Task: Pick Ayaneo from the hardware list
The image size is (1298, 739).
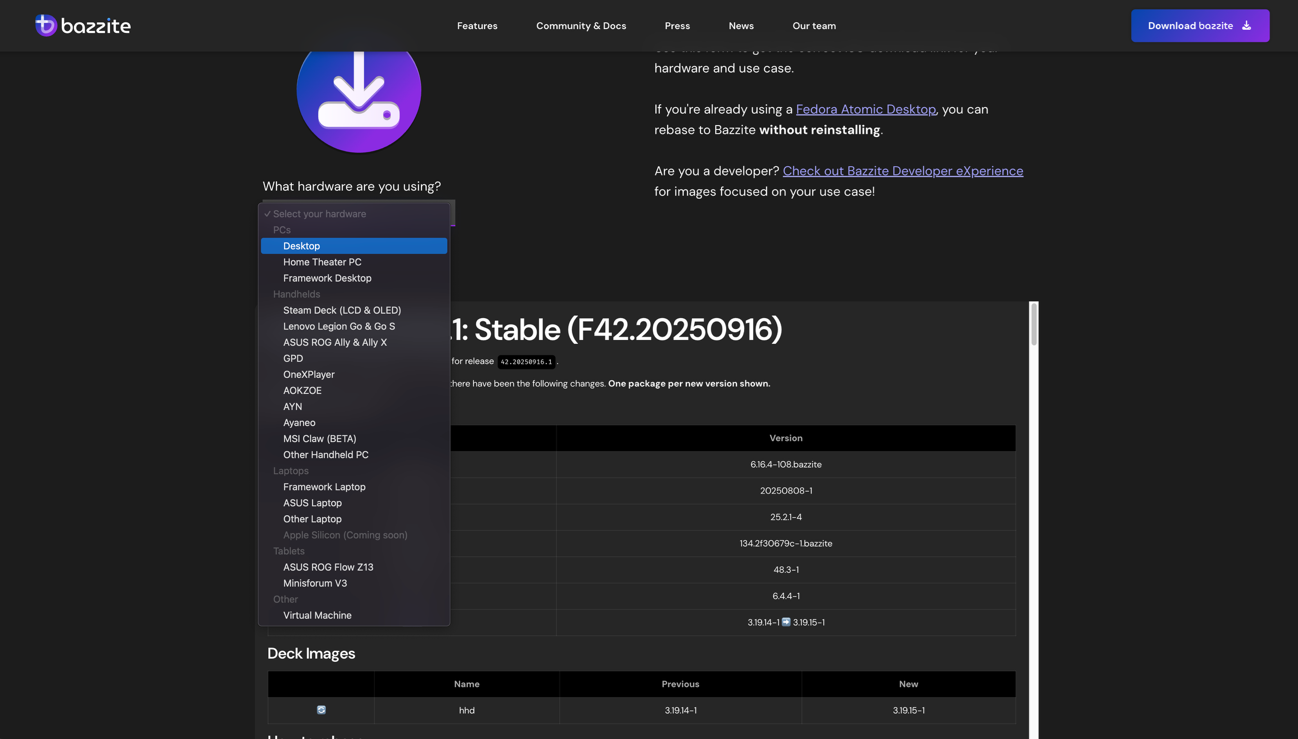Action: (x=354, y=422)
